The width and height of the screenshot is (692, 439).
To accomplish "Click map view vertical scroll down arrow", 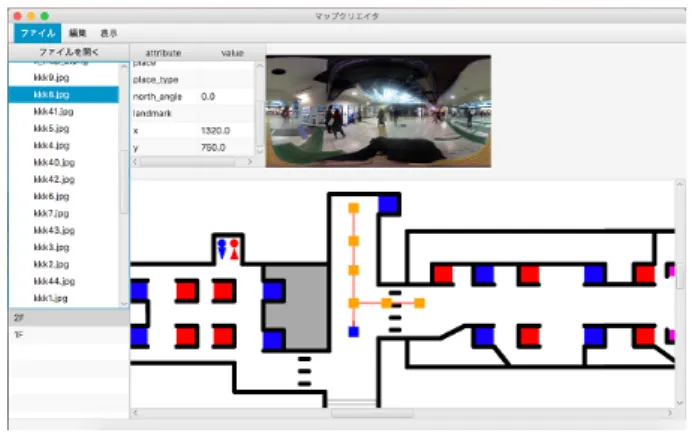I will click(x=680, y=403).
